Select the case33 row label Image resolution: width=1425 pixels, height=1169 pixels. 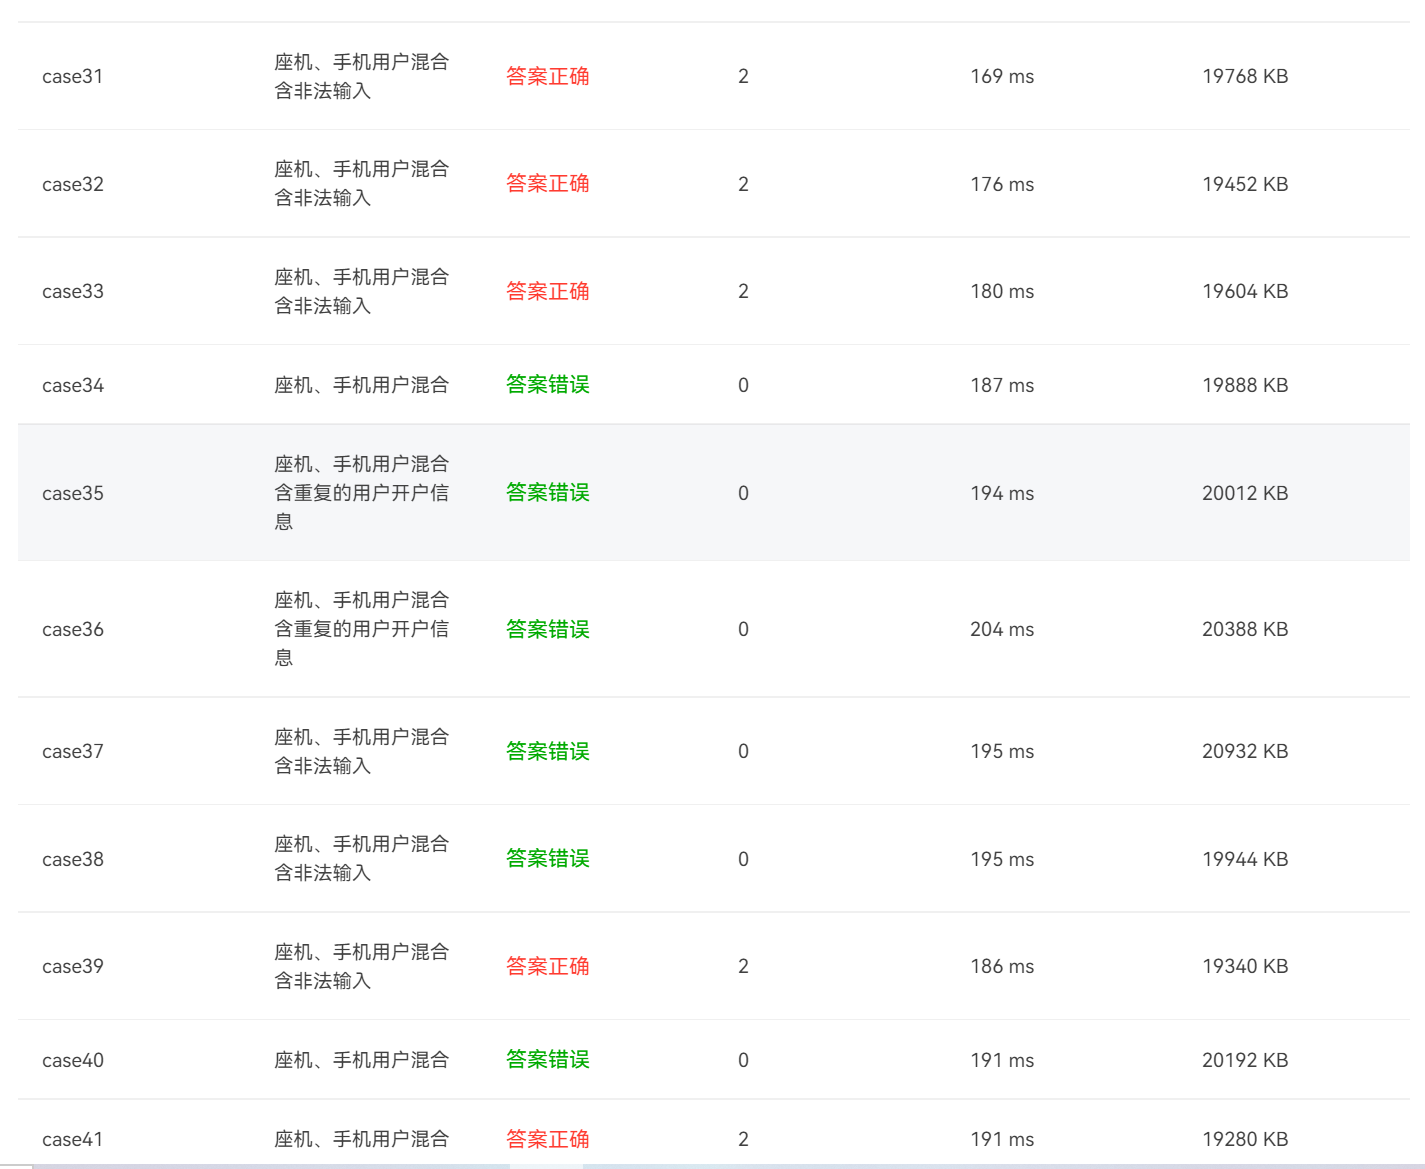coord(72,292)
